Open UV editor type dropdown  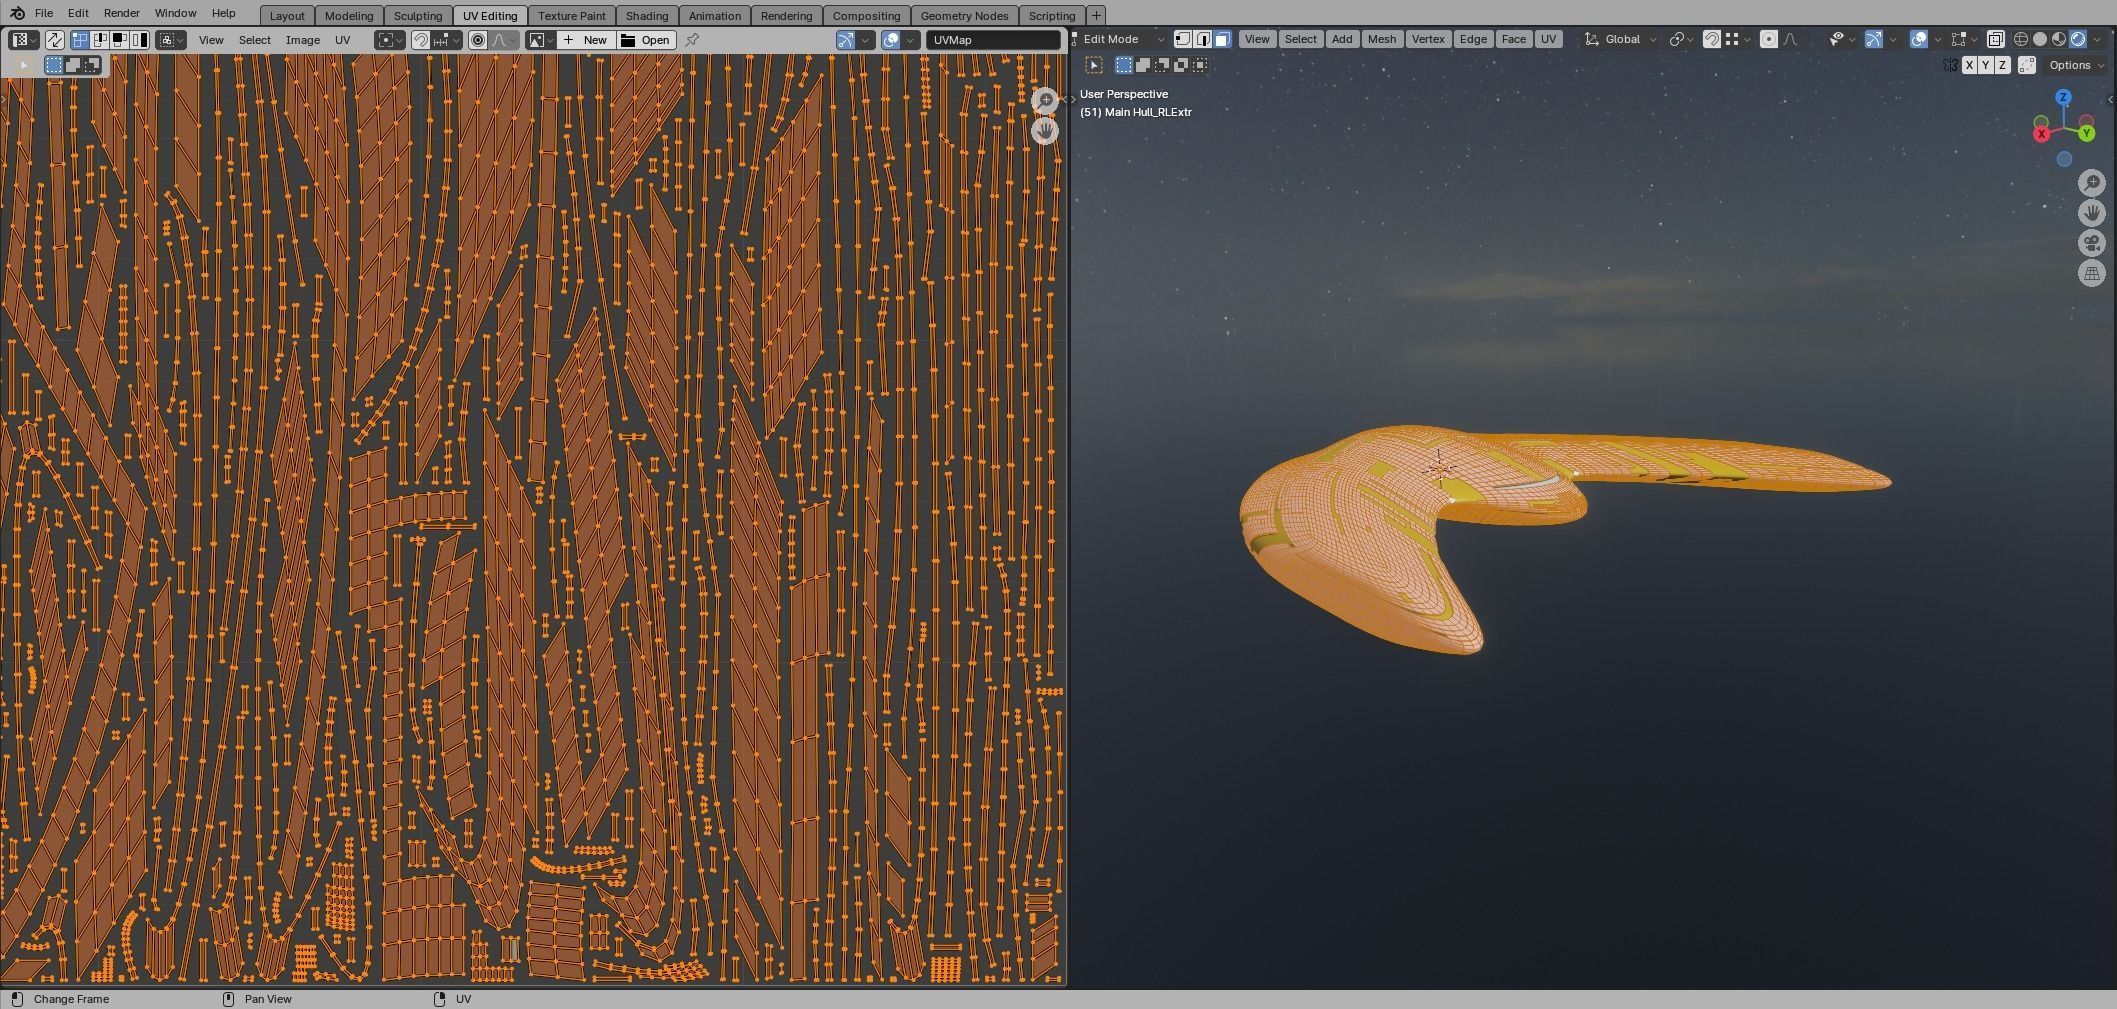coord(24,40)
